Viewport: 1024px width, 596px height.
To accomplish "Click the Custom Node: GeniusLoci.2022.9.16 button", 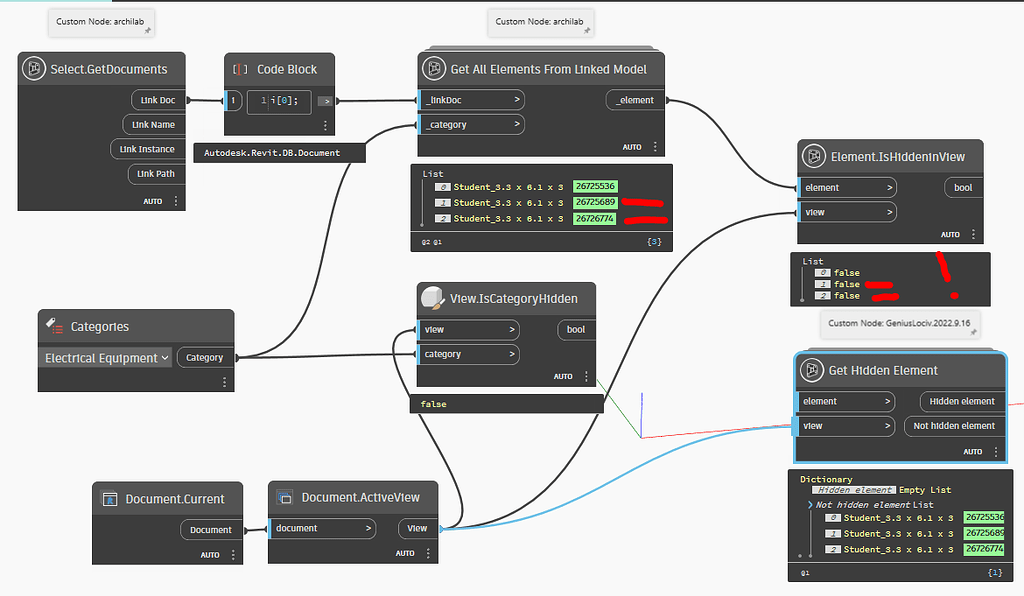I will pyautogui.click(x=901, y=324).
